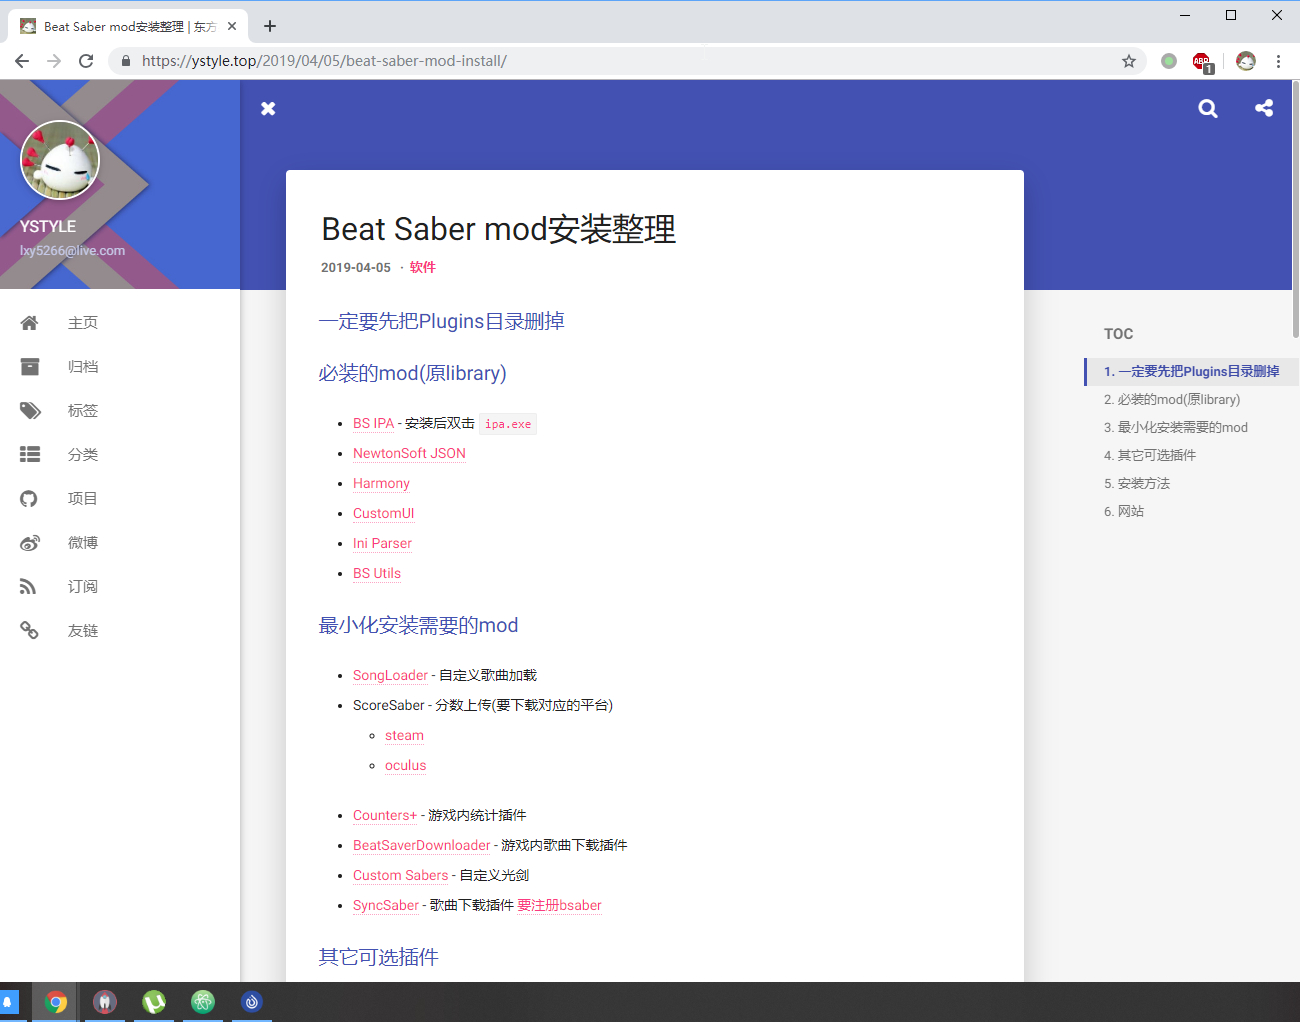
Task: Open the BS Utils link
Action: [x=377, y=574]
